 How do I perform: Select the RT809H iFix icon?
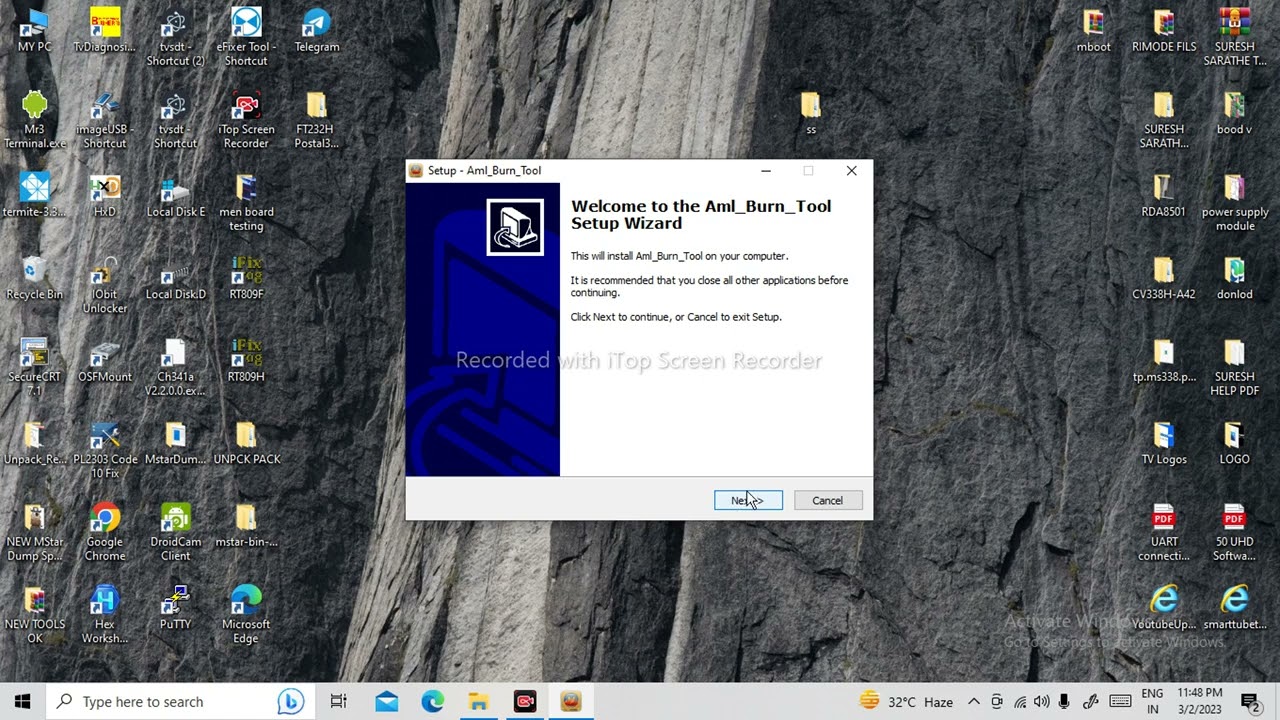[246, 360]
